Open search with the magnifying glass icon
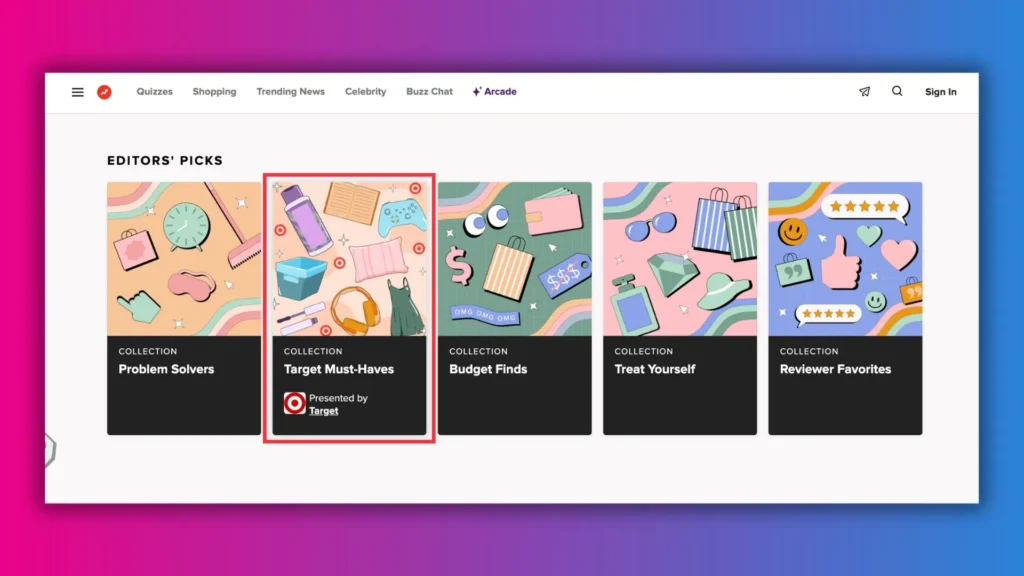Screen dimensions: 1024x576 point(897,91)
